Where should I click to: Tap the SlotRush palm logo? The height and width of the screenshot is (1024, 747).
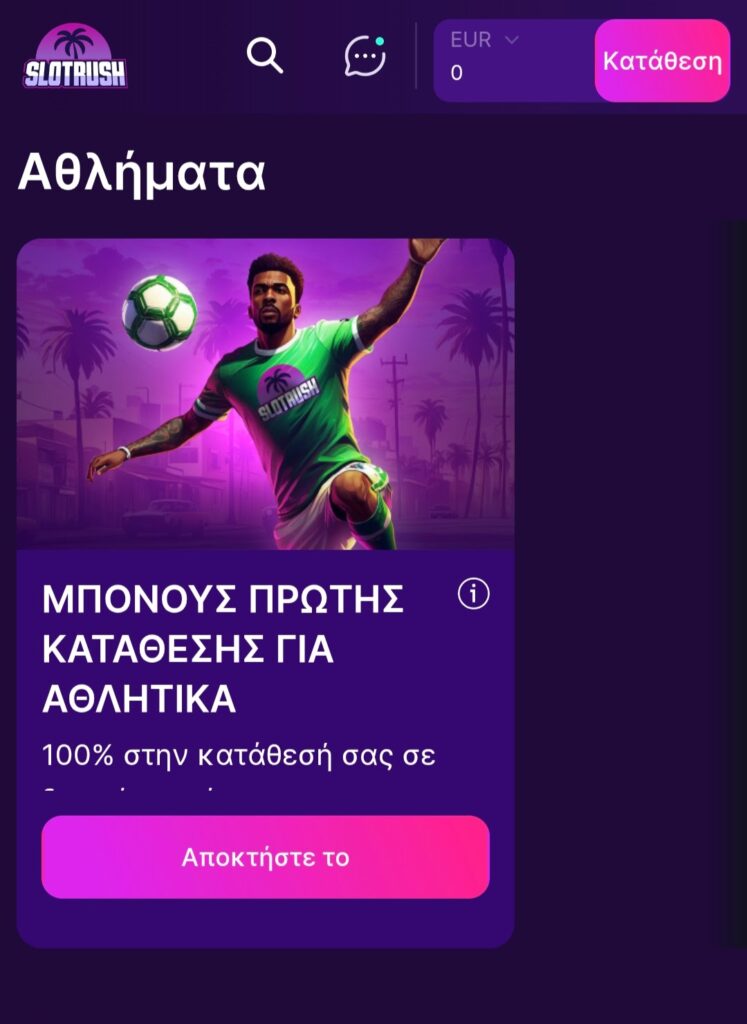(x=75, y=56)
